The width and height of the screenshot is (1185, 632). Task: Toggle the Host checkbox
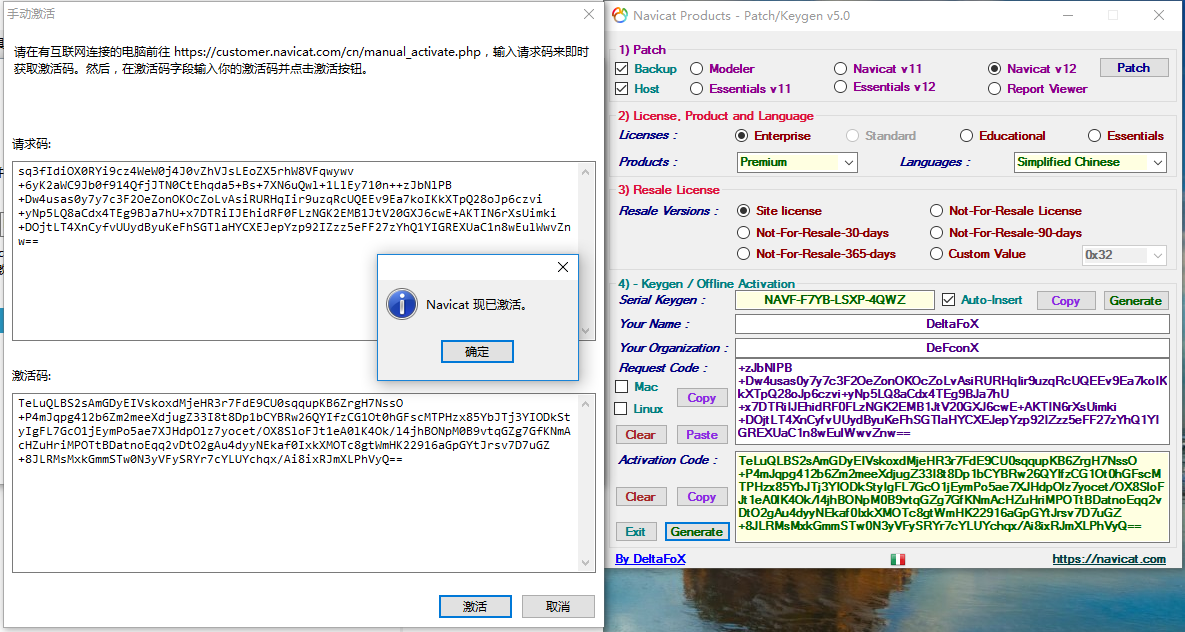[x=622, y=88]
